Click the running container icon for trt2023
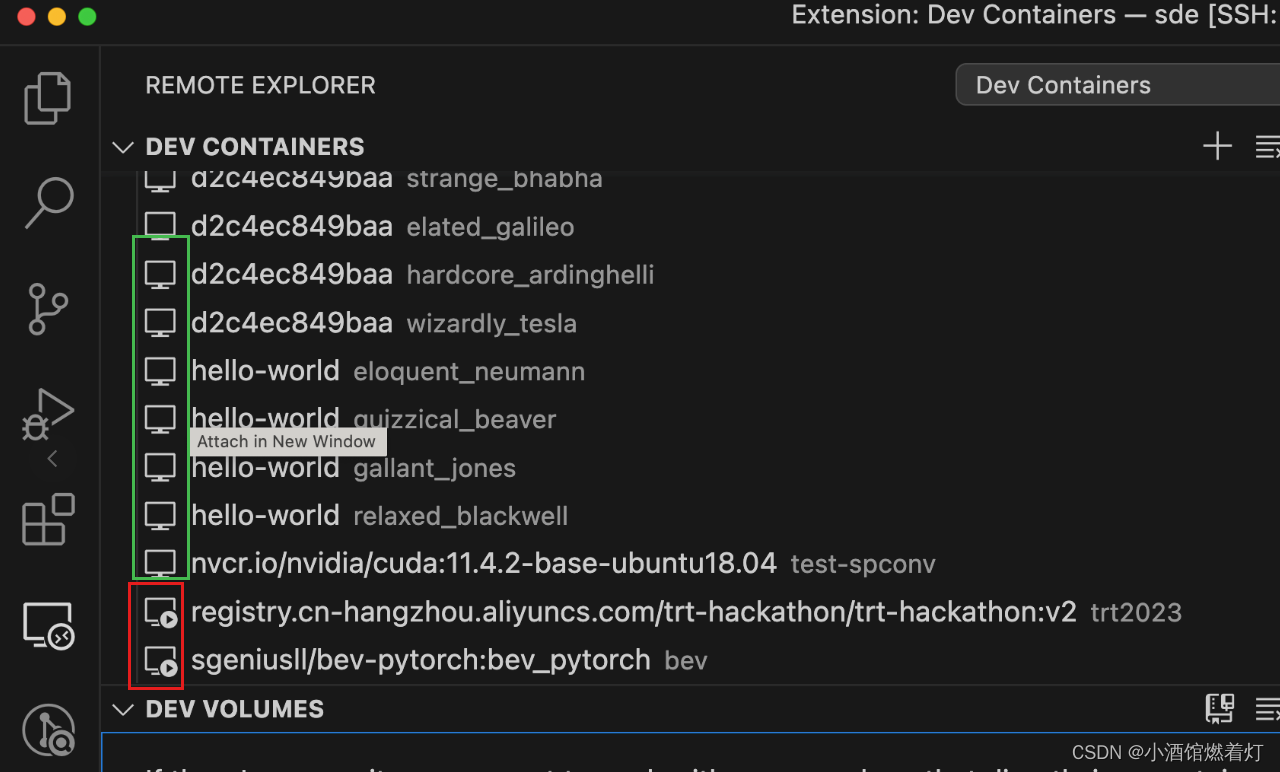This screenshot has width=1280, height=772. coord(161,612)
